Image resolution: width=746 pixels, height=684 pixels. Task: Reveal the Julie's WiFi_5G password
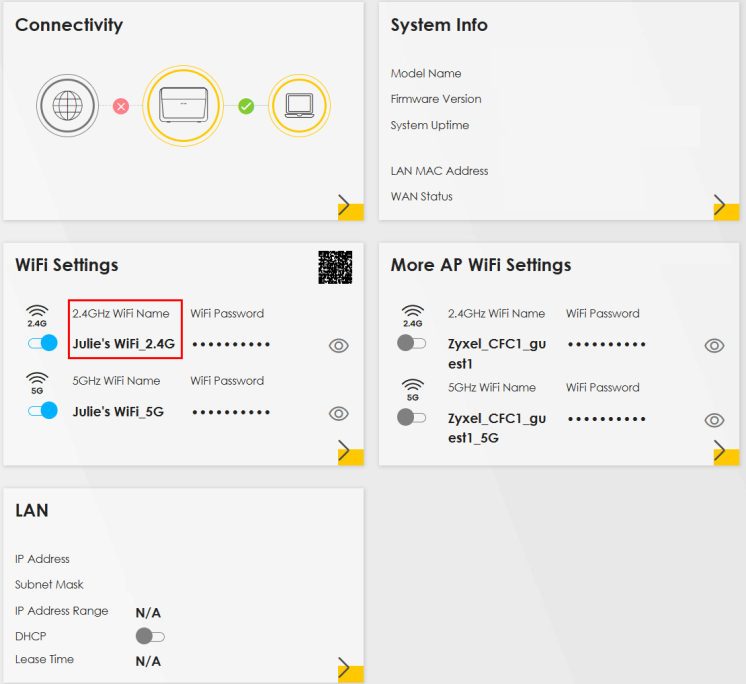click(x=339, y=413)
